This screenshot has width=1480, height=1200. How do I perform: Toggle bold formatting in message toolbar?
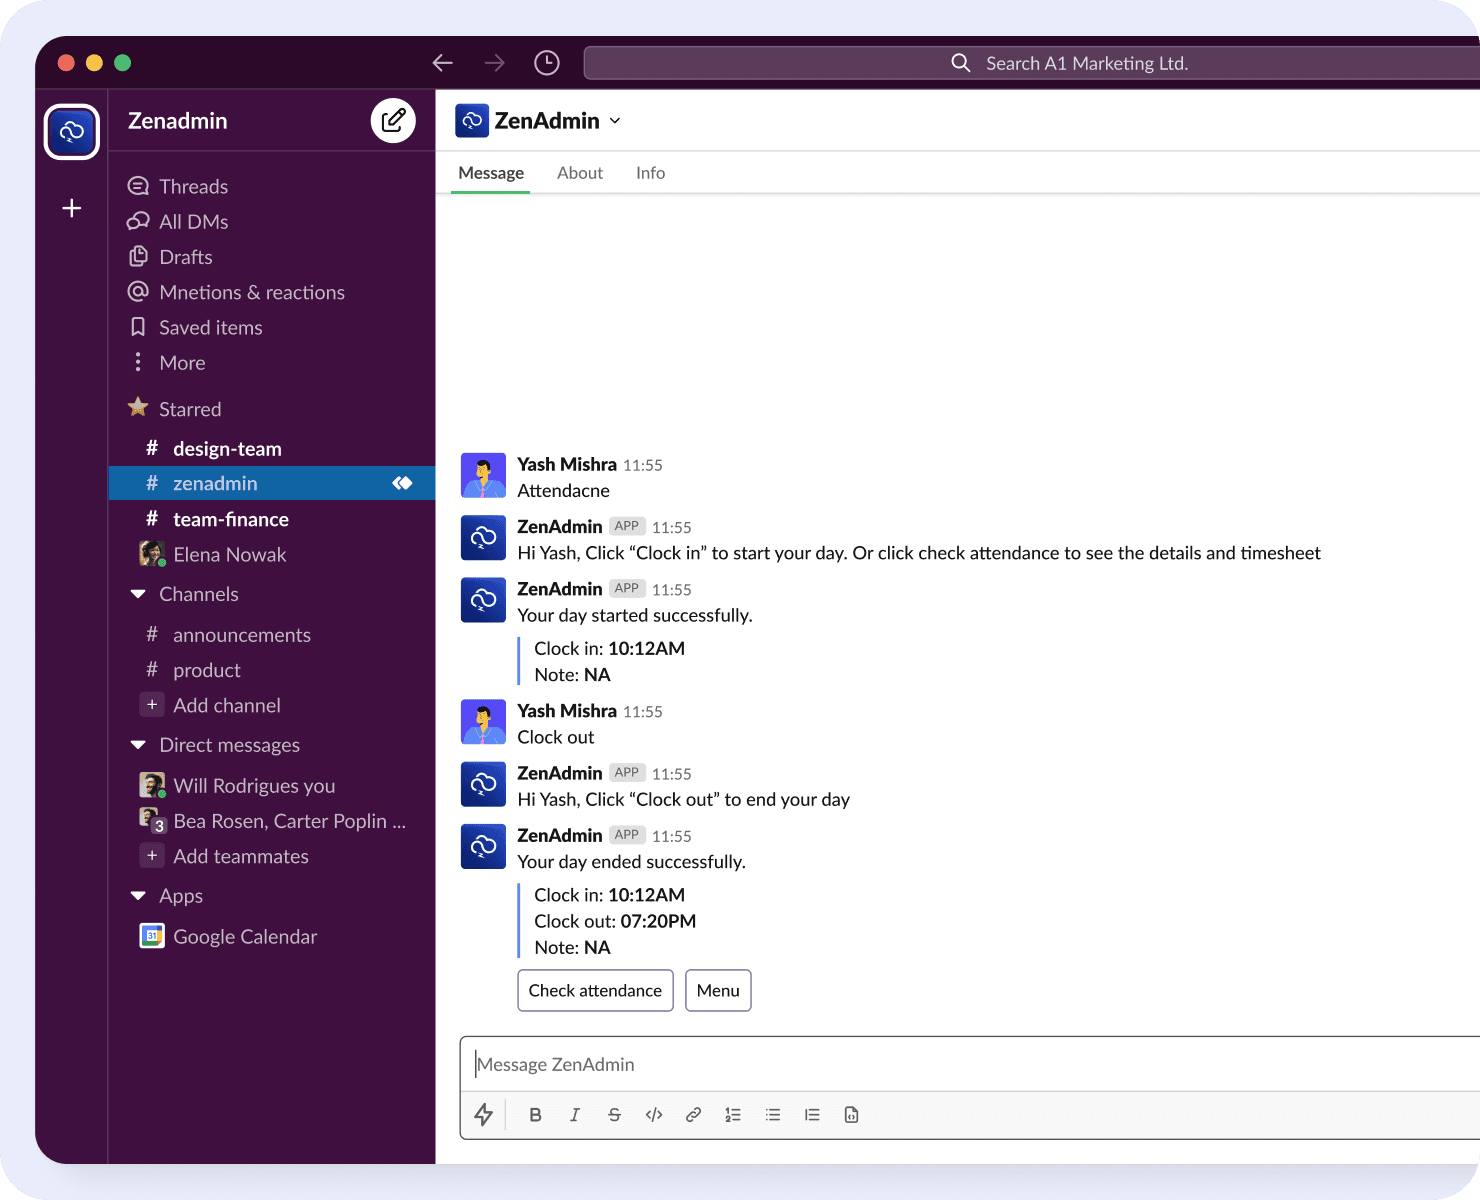click(535, 1115)
